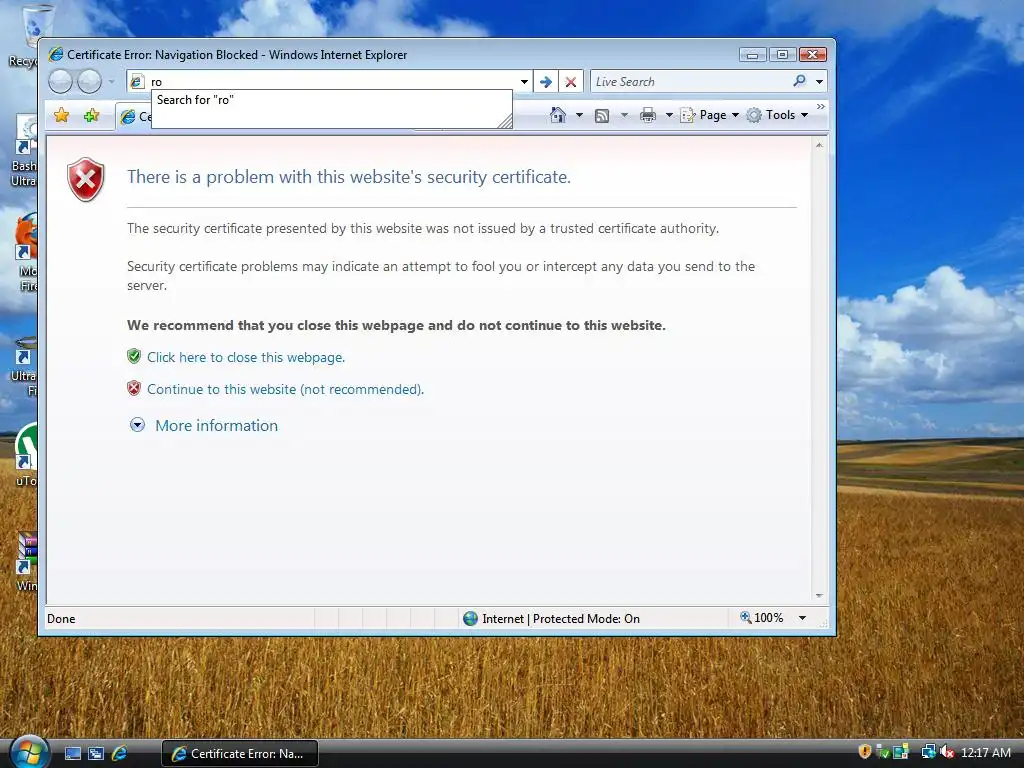Click the Go arrow button
1024x768 pixels.
[x=546, y=82]
